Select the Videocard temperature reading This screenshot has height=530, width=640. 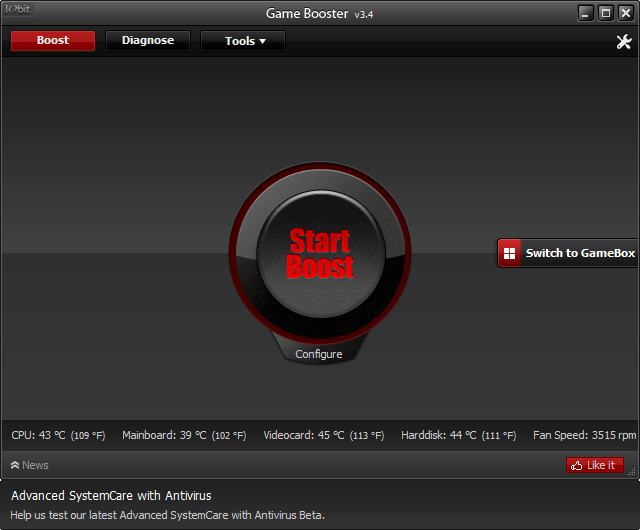[323, 435]
